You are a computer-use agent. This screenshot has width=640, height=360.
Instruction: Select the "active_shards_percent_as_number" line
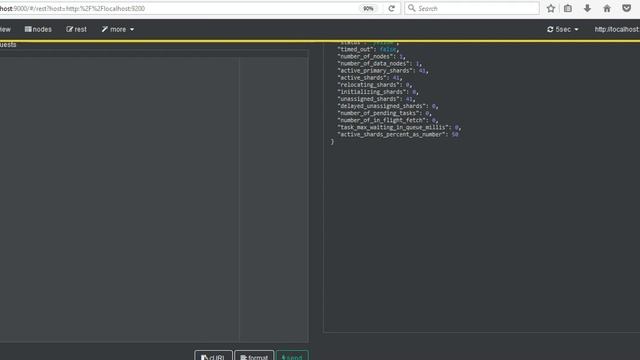click(x=398, y=134)
